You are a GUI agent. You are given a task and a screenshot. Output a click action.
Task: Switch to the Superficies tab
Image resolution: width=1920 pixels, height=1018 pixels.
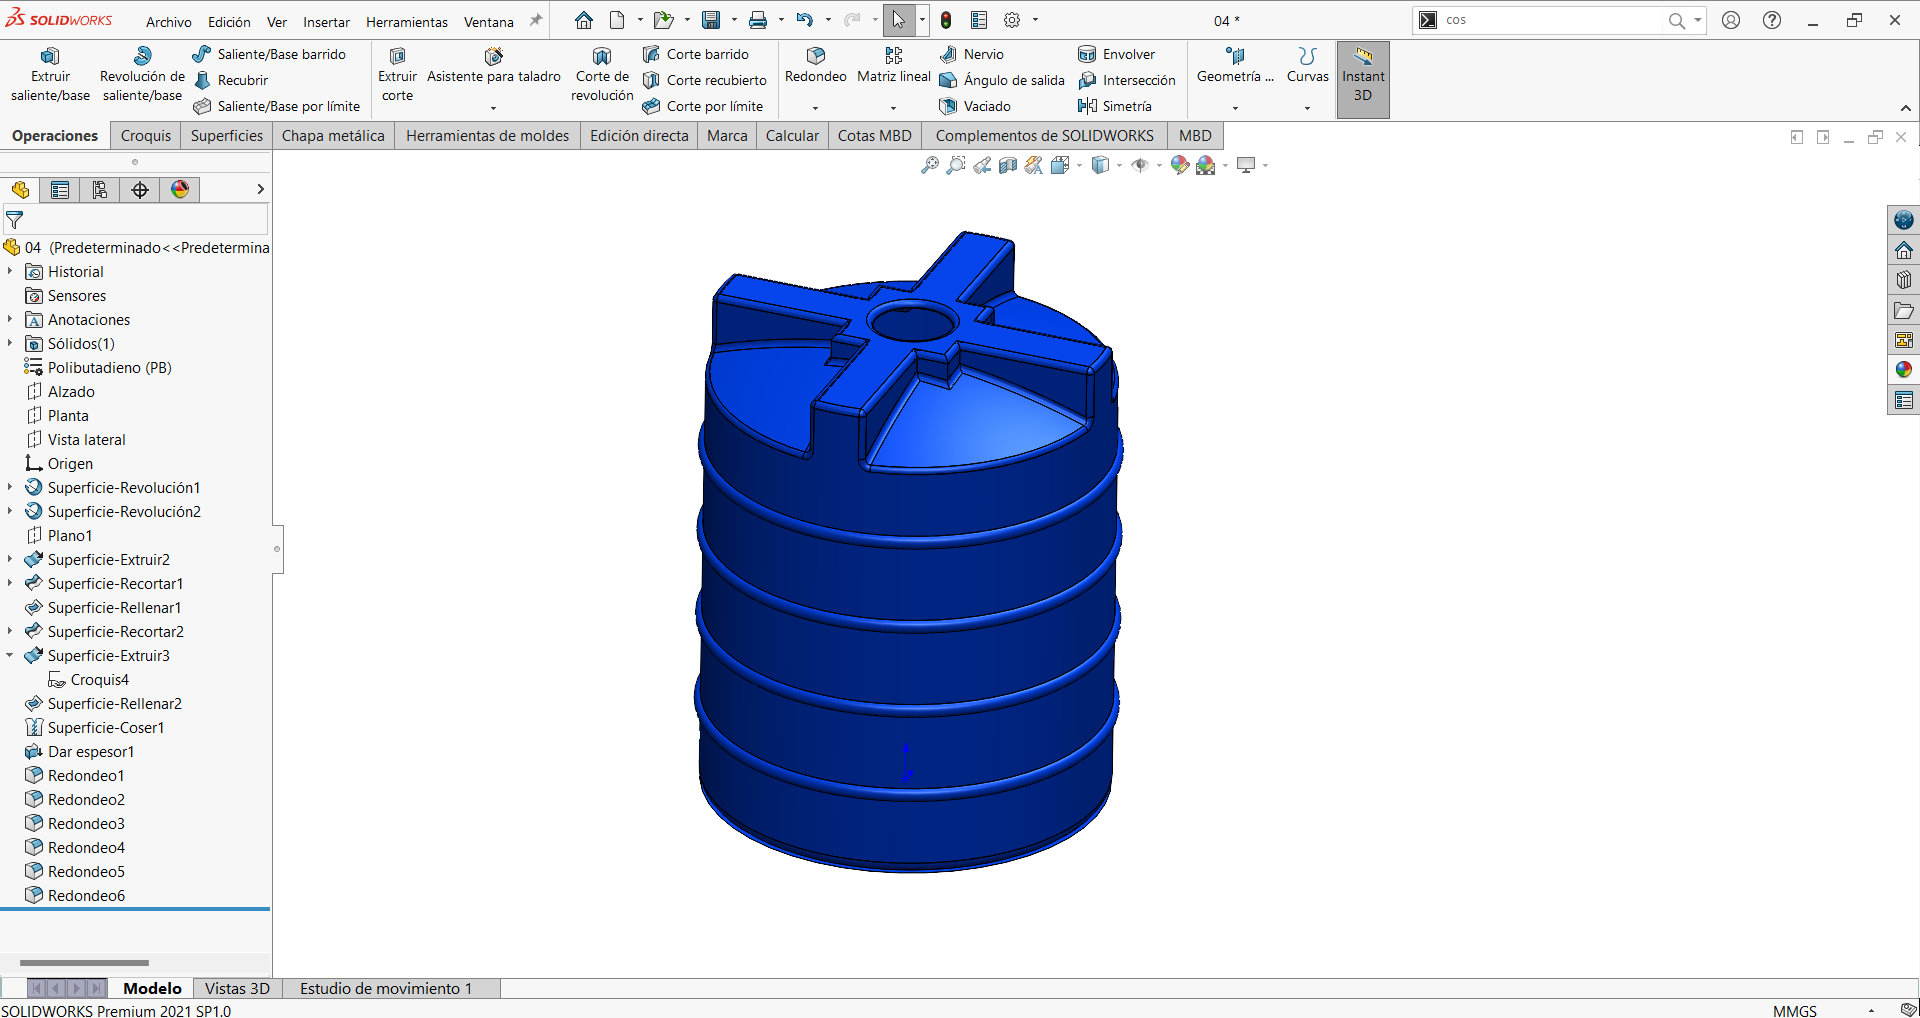point(227,136)
